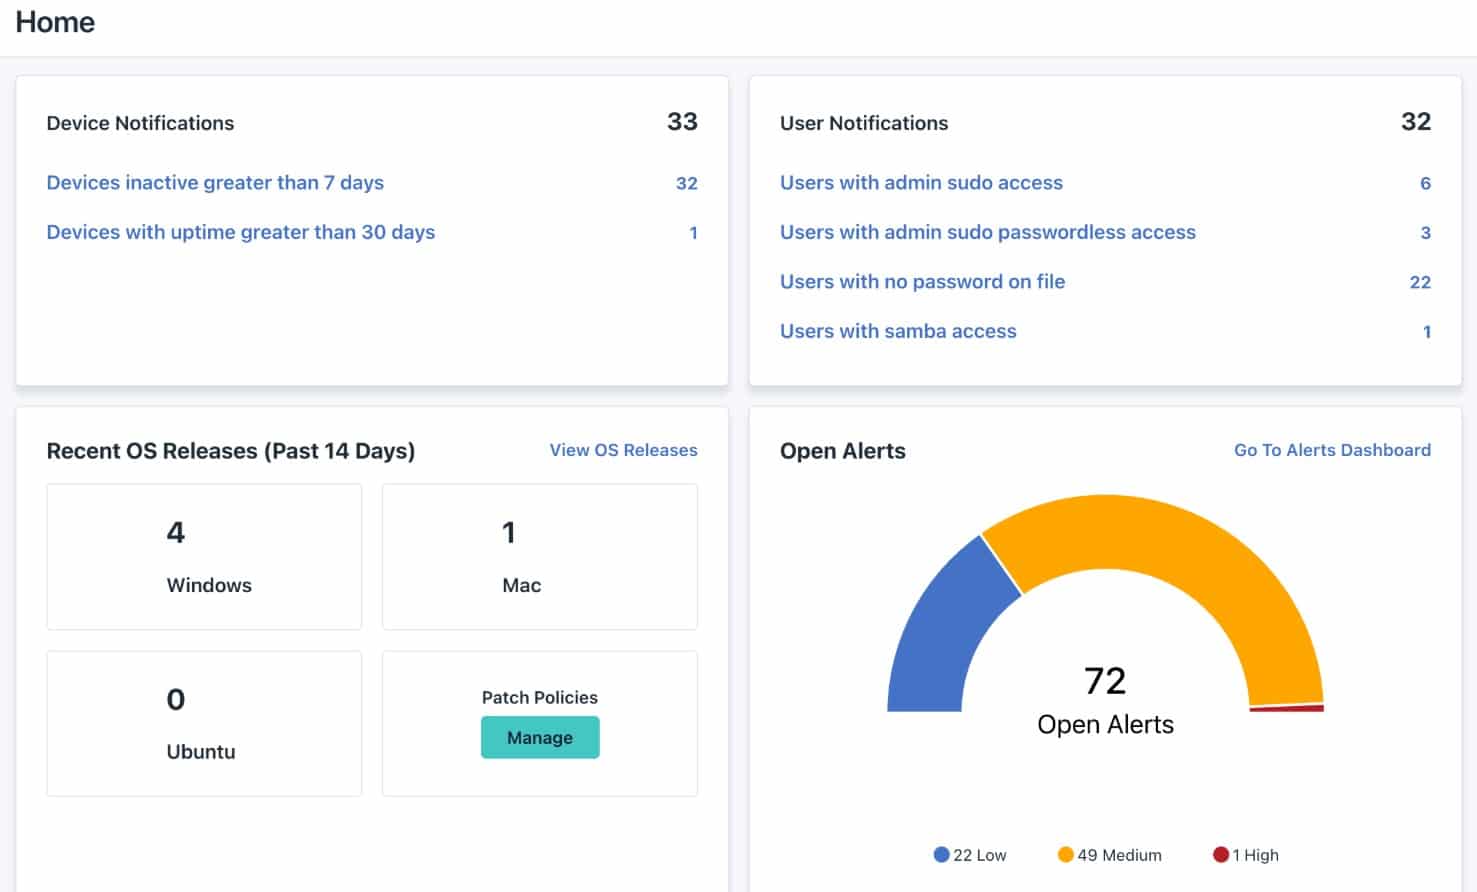Click the '22 Low' legend label
Image resolution: width=1477 pixels, height=892 pixels.
point(980,855)
